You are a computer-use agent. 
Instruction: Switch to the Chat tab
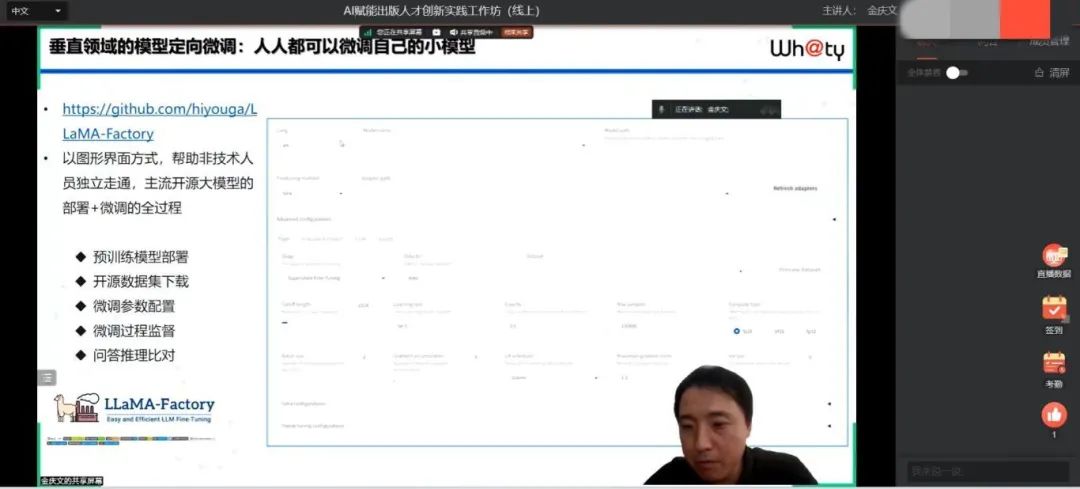pyautogui.click(x=360, y=239)
